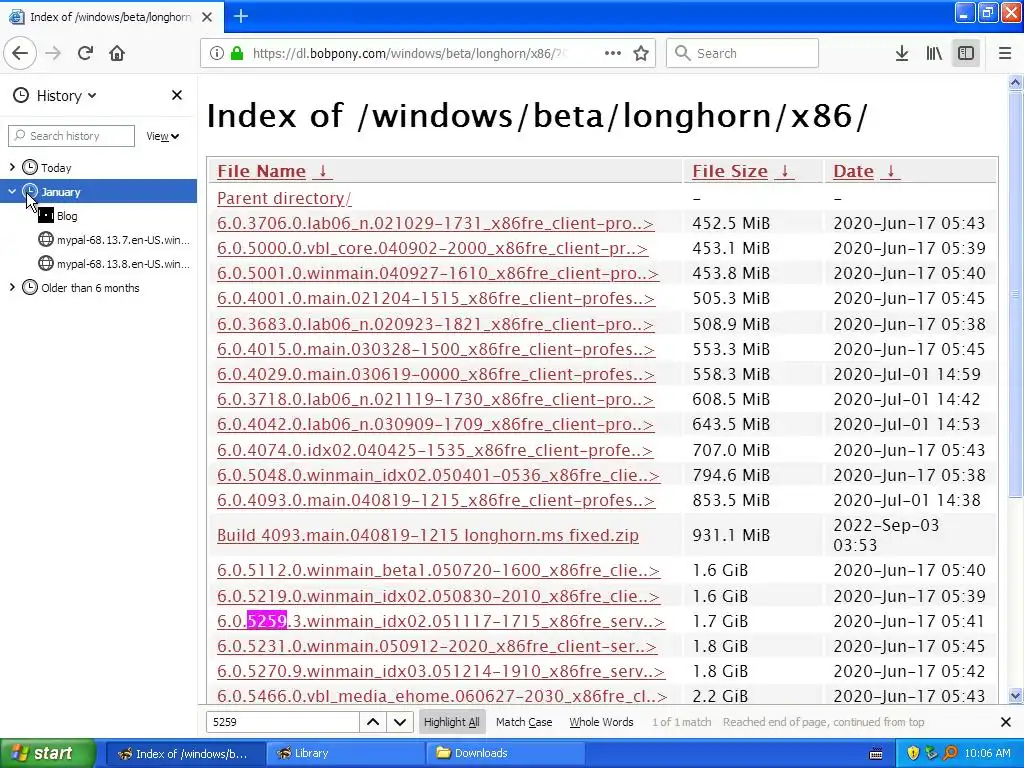Click the scrollbar up arrow
Viewport: 1024px width, 768px height.
point(1015,82)
